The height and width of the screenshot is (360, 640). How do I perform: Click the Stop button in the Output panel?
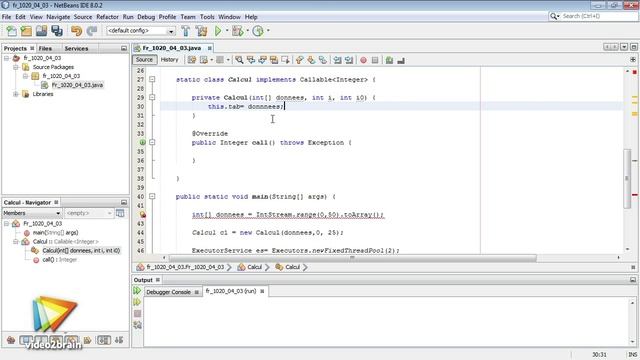[x=137, y=313]
